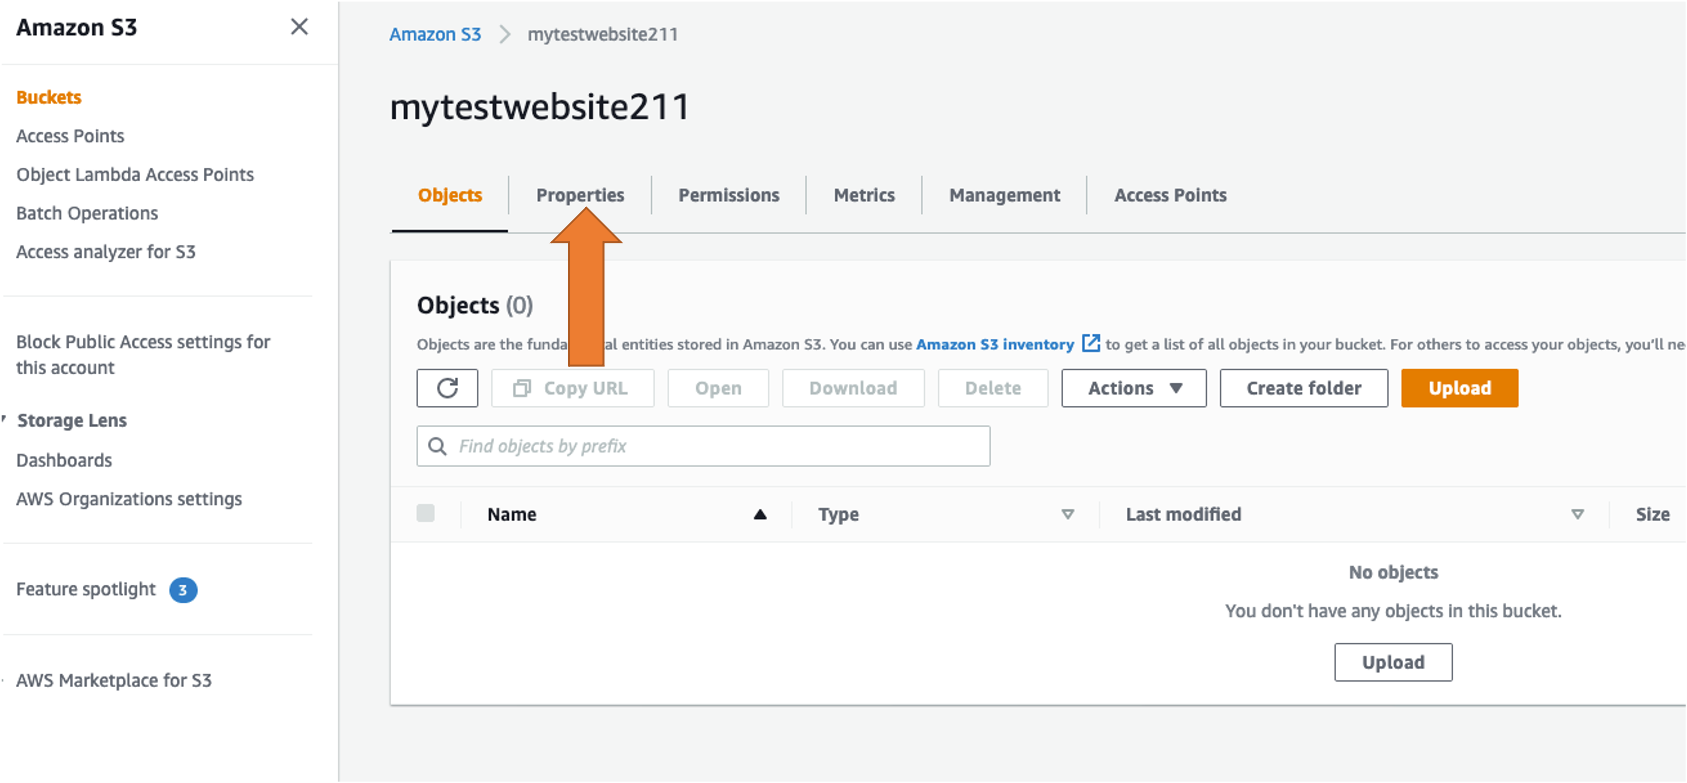
Task: Sort objects by Name ascending arrow
Action: coord(760,514)
